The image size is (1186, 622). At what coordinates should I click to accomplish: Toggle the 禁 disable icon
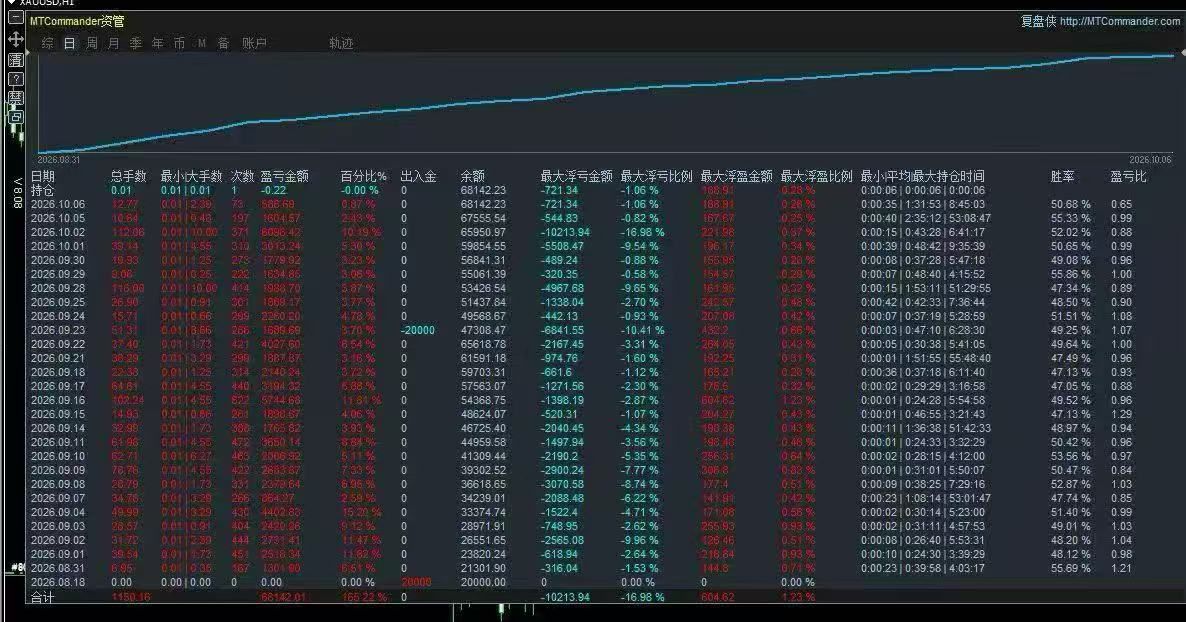coord(15,98)
